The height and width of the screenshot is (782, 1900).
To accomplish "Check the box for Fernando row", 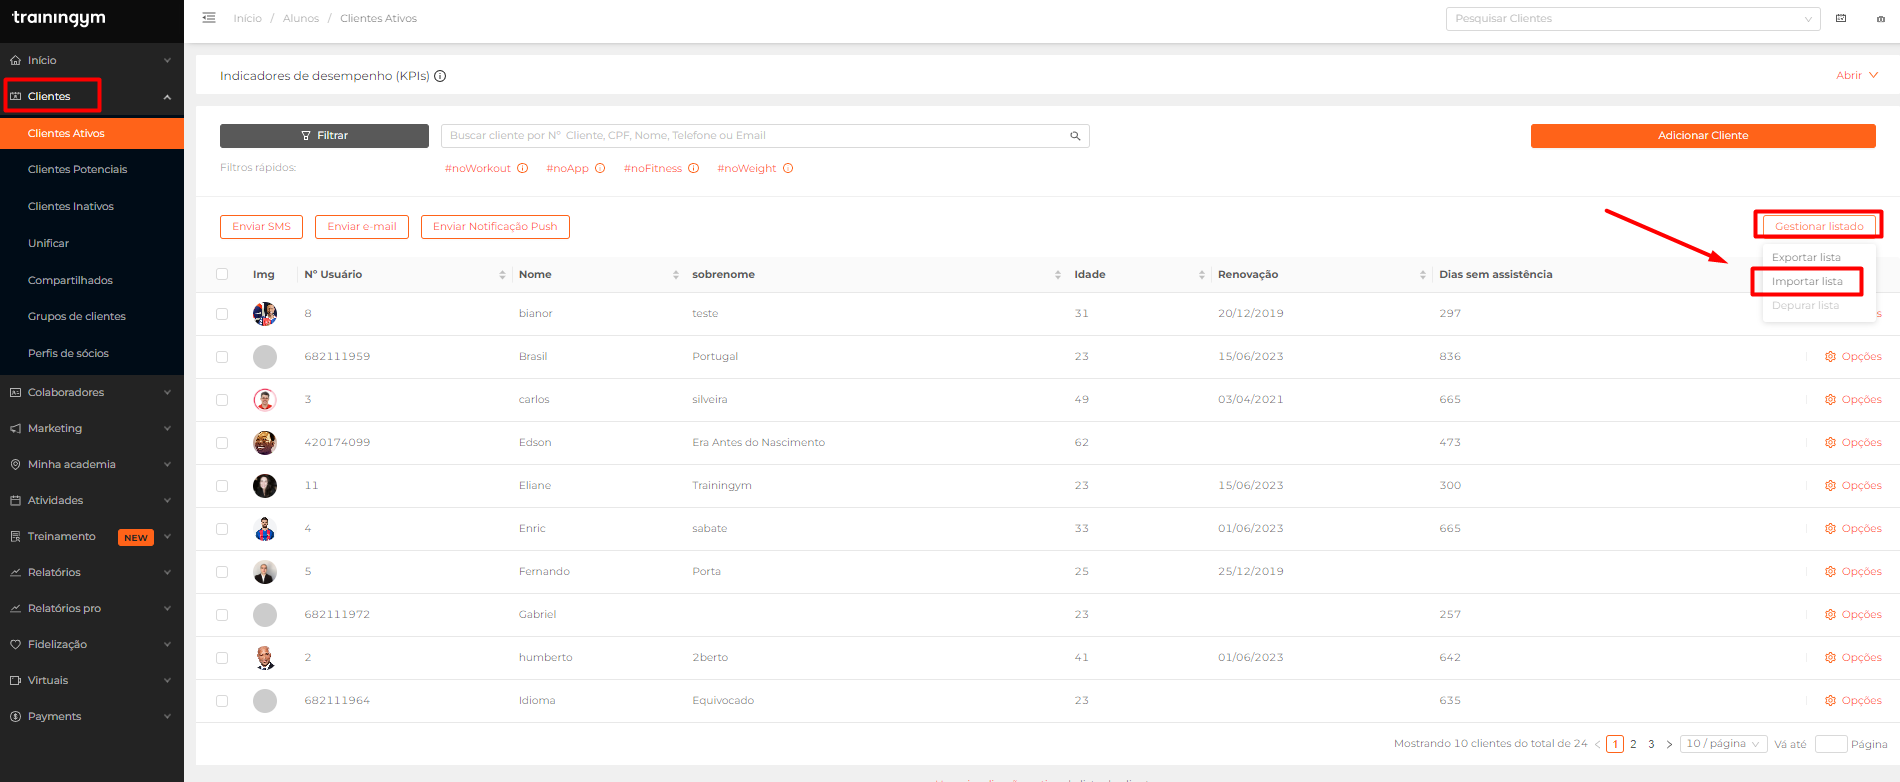I will (222, 572).
